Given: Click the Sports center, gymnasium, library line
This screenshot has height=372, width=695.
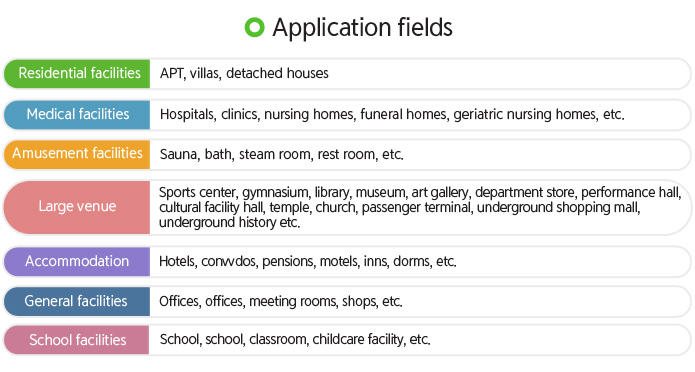Looking at the screenshot, I should 420,192.
